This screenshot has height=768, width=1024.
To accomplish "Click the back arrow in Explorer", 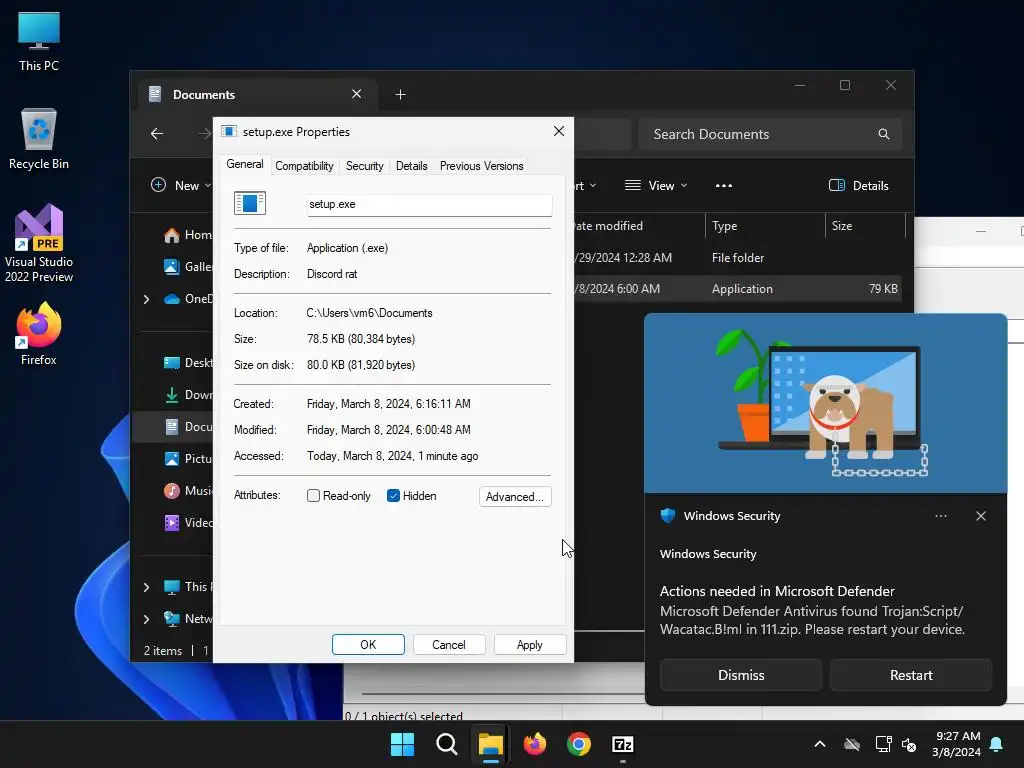I will coord(157,134).
